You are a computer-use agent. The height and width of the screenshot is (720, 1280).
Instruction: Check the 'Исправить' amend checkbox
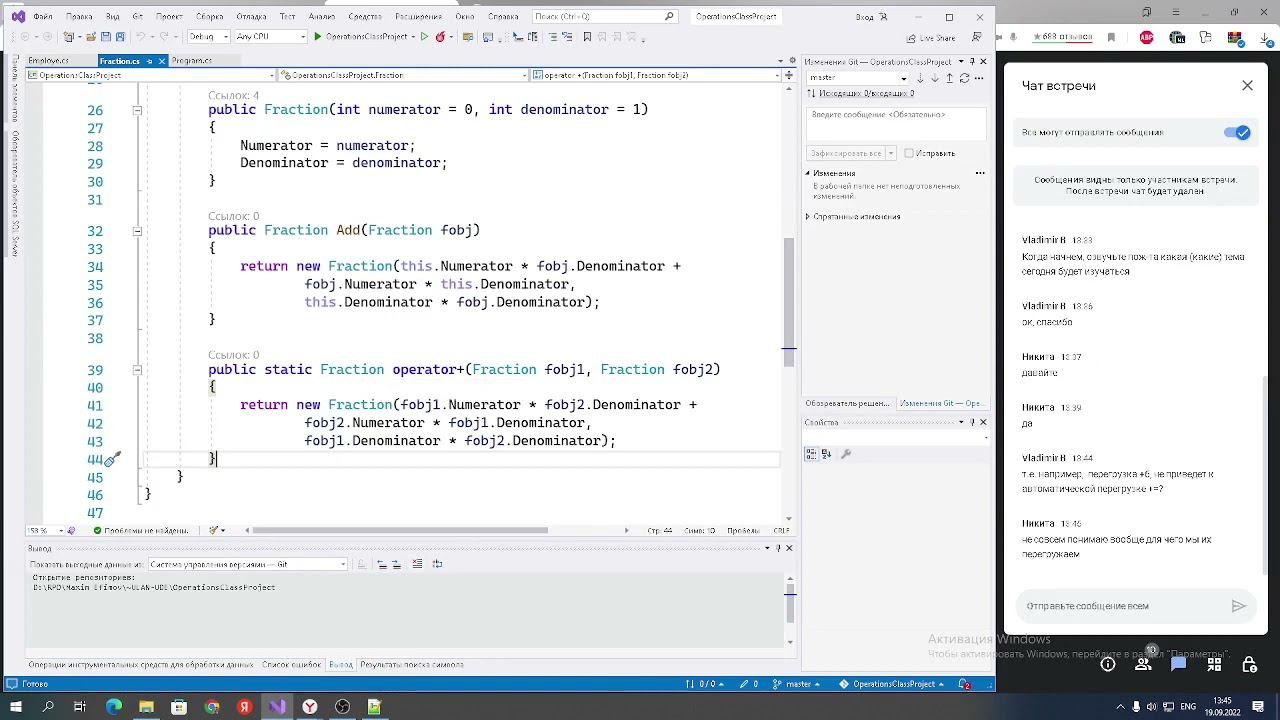pos(909,153)
